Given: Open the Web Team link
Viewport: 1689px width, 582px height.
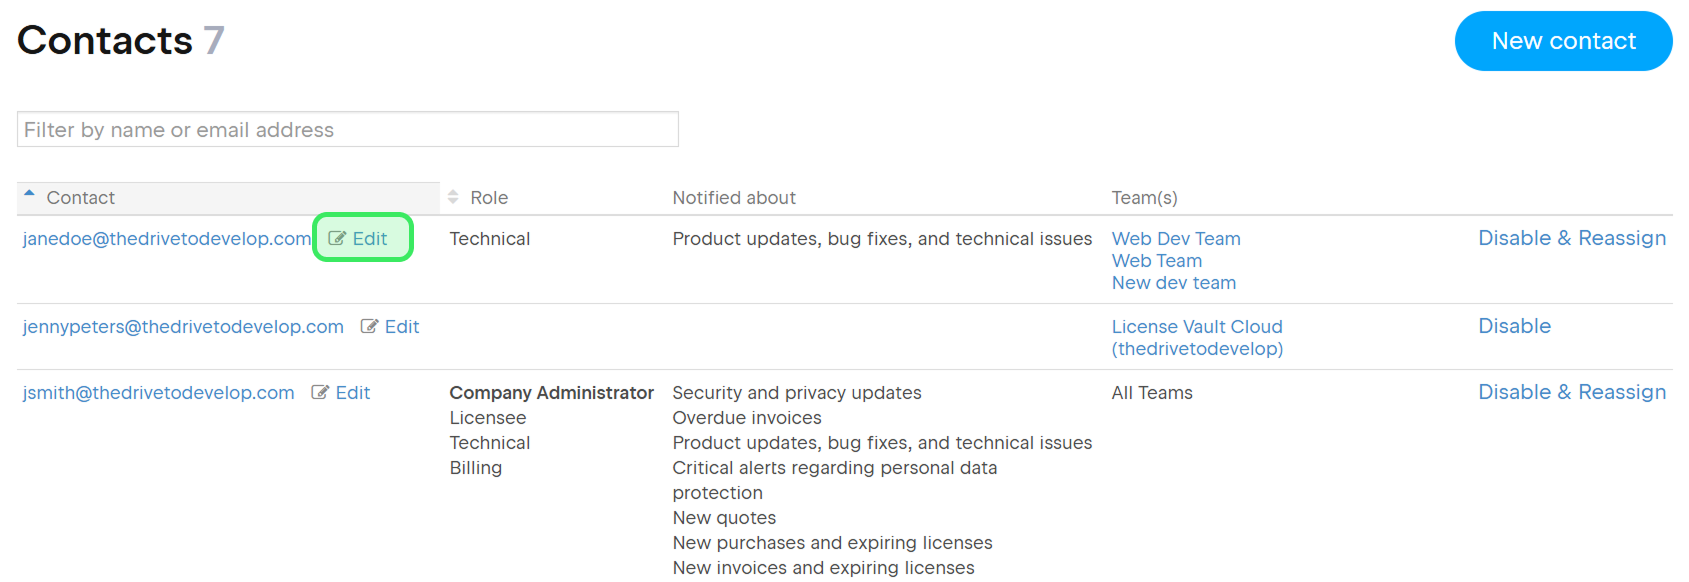Looking at the screenshot, I should click(x=1157, y=261).
